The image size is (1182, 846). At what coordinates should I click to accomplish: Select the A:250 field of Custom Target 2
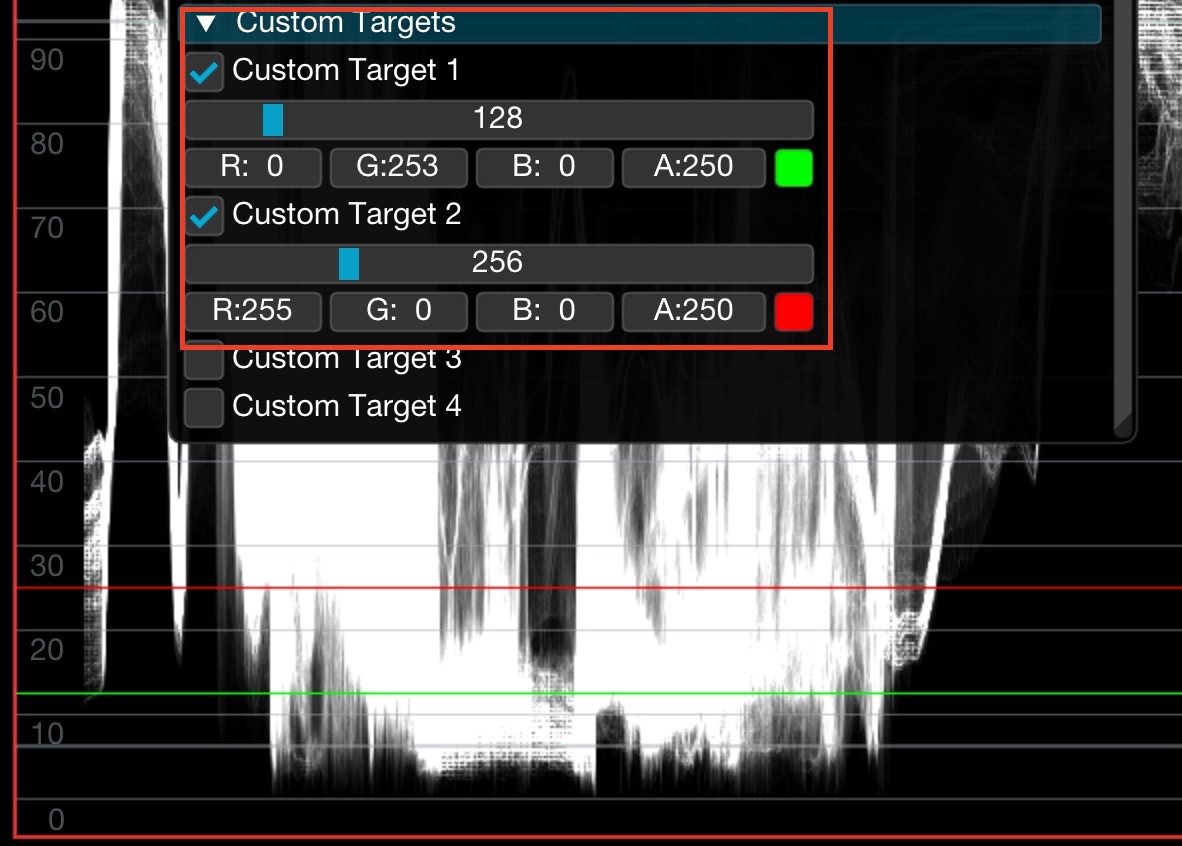click(694, 311)
